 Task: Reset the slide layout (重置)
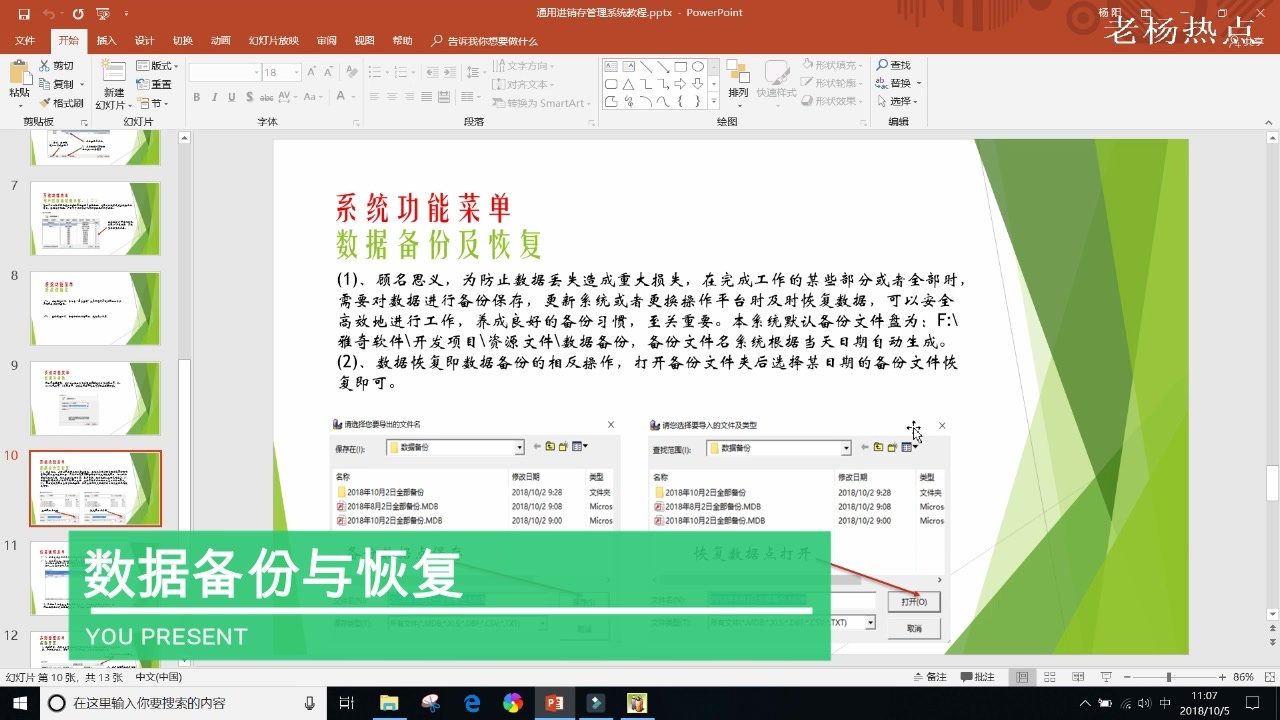[154, 84]
